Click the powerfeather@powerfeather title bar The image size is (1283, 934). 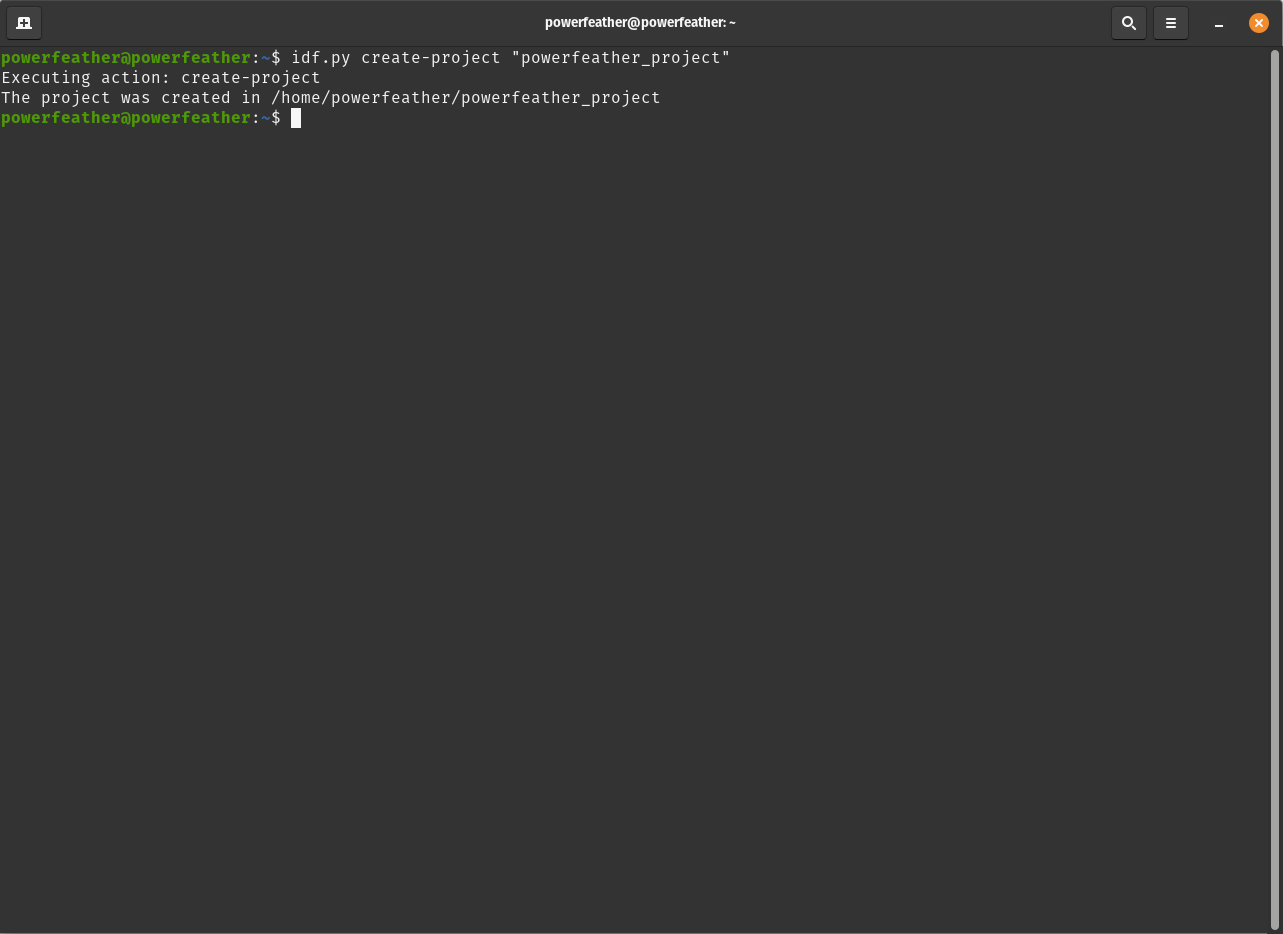640,22
